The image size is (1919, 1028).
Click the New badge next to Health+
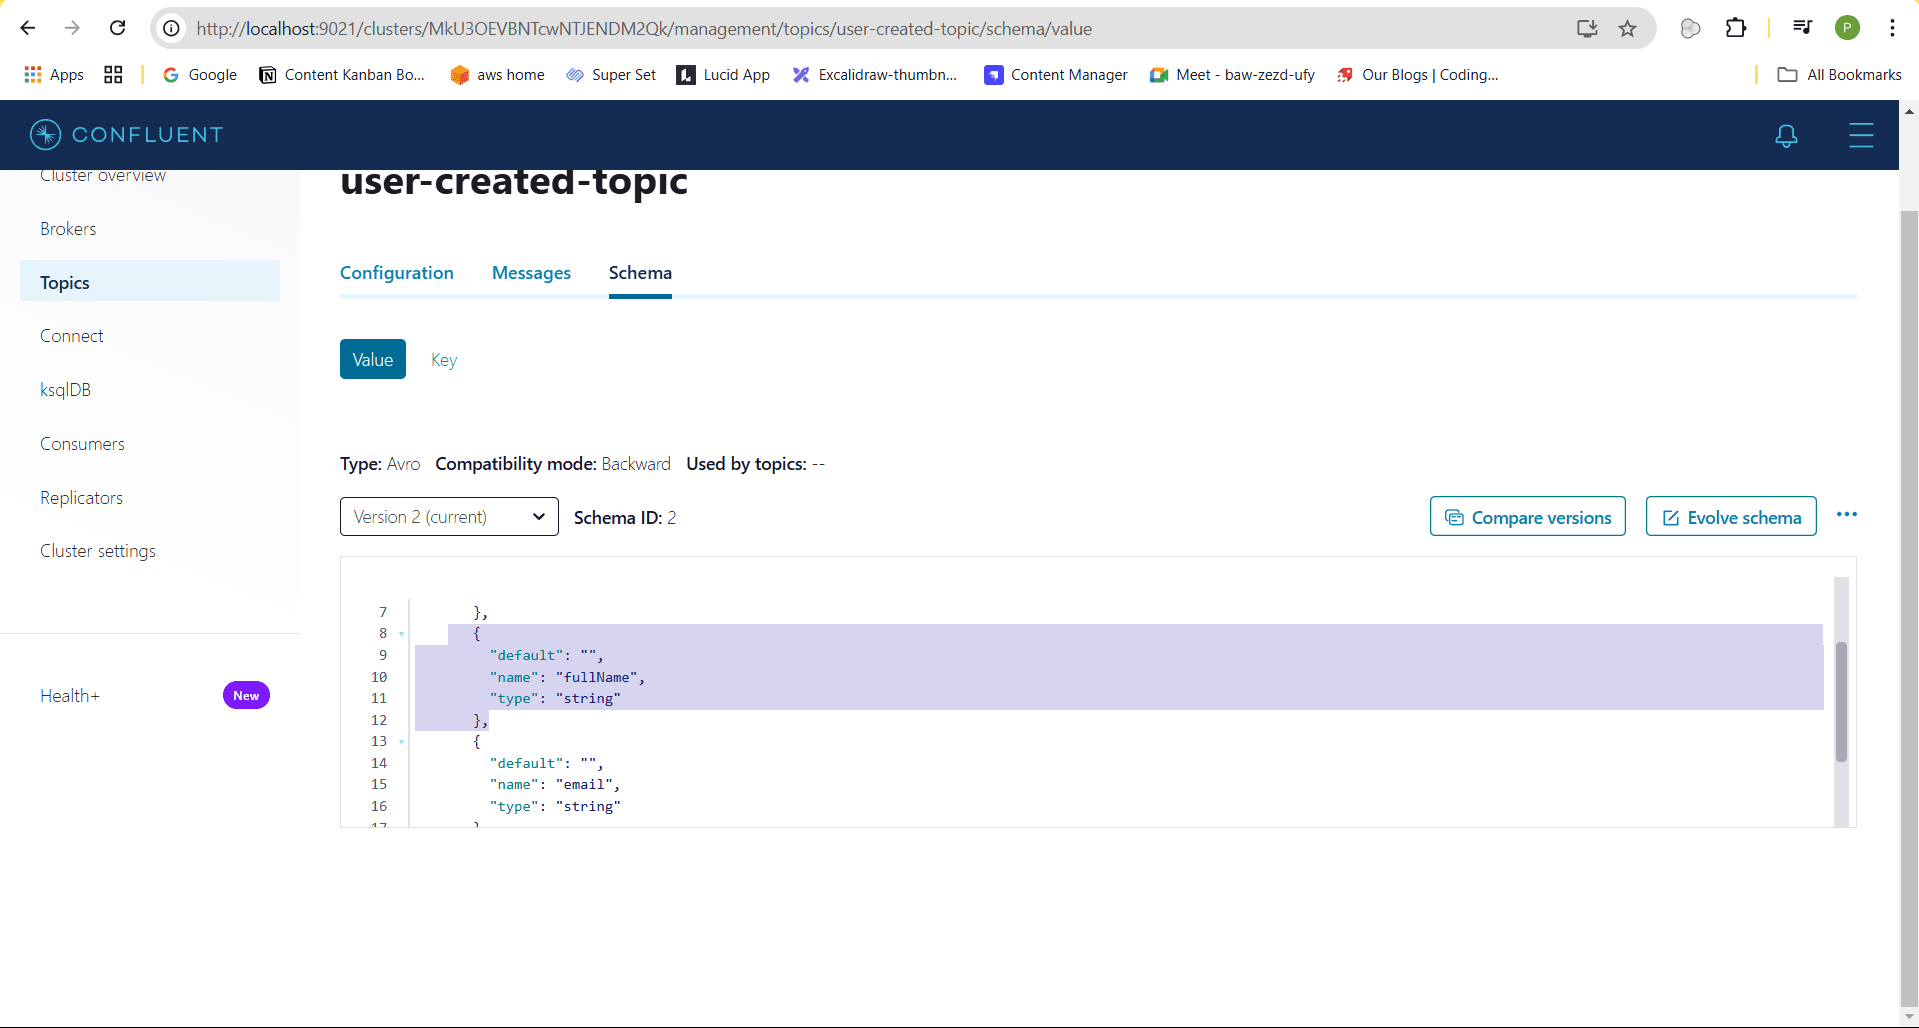coord(246,695)
